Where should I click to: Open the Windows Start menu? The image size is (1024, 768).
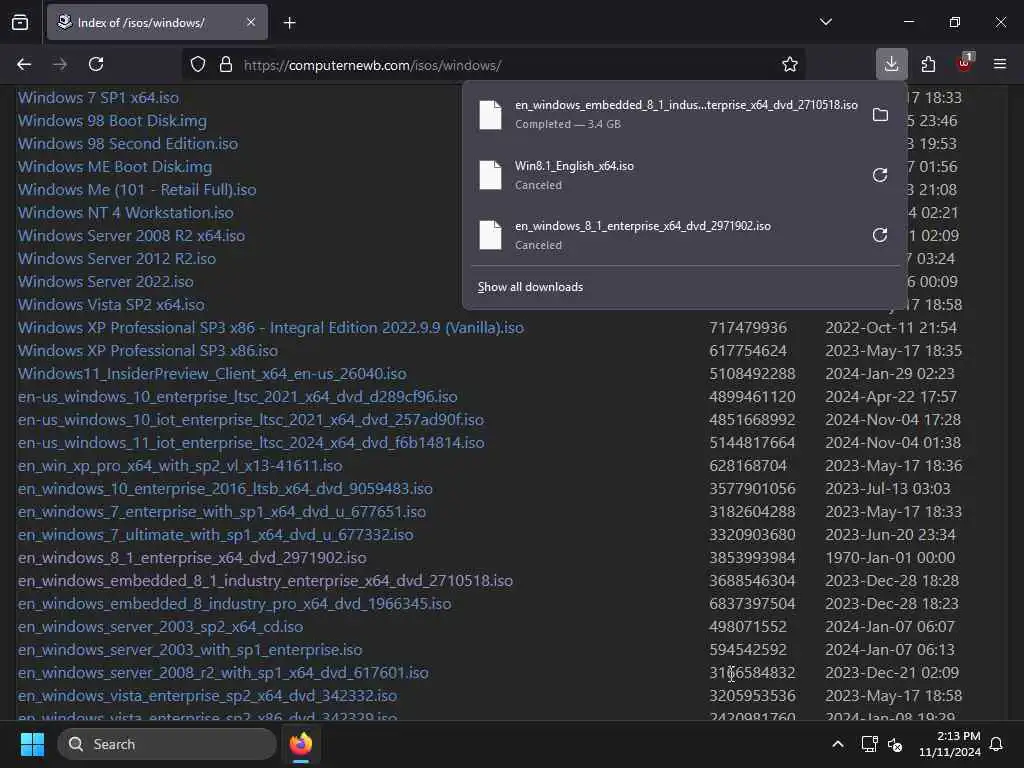point(32,744)
